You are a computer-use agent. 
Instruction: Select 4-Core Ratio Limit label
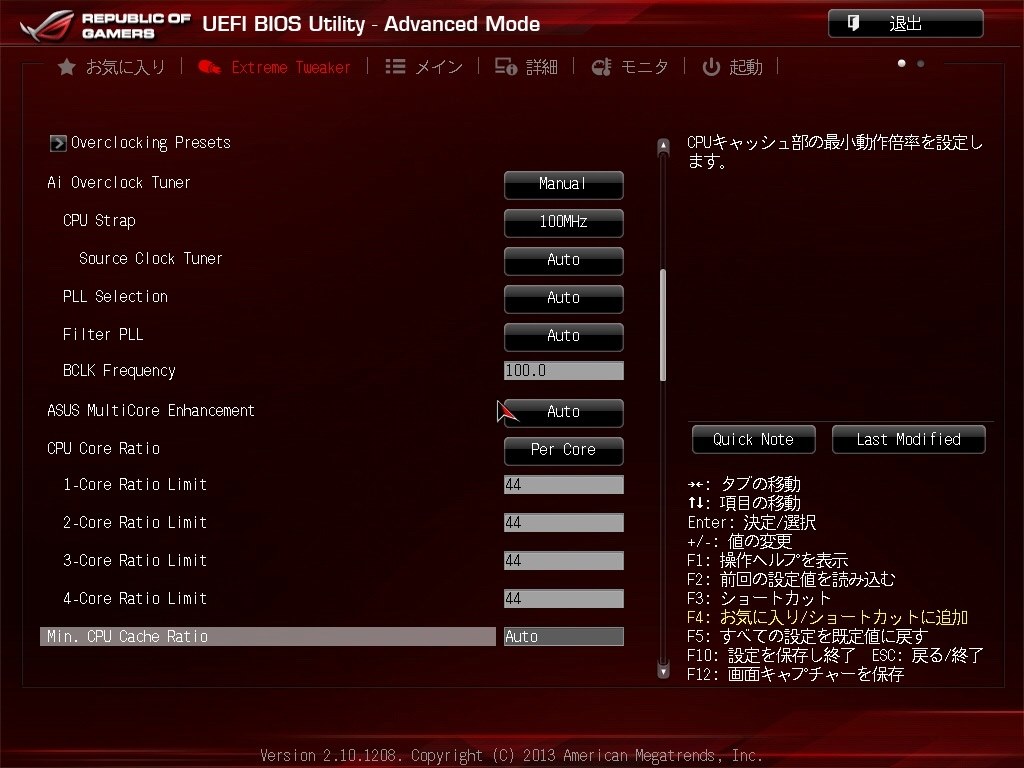click(135, 598)
